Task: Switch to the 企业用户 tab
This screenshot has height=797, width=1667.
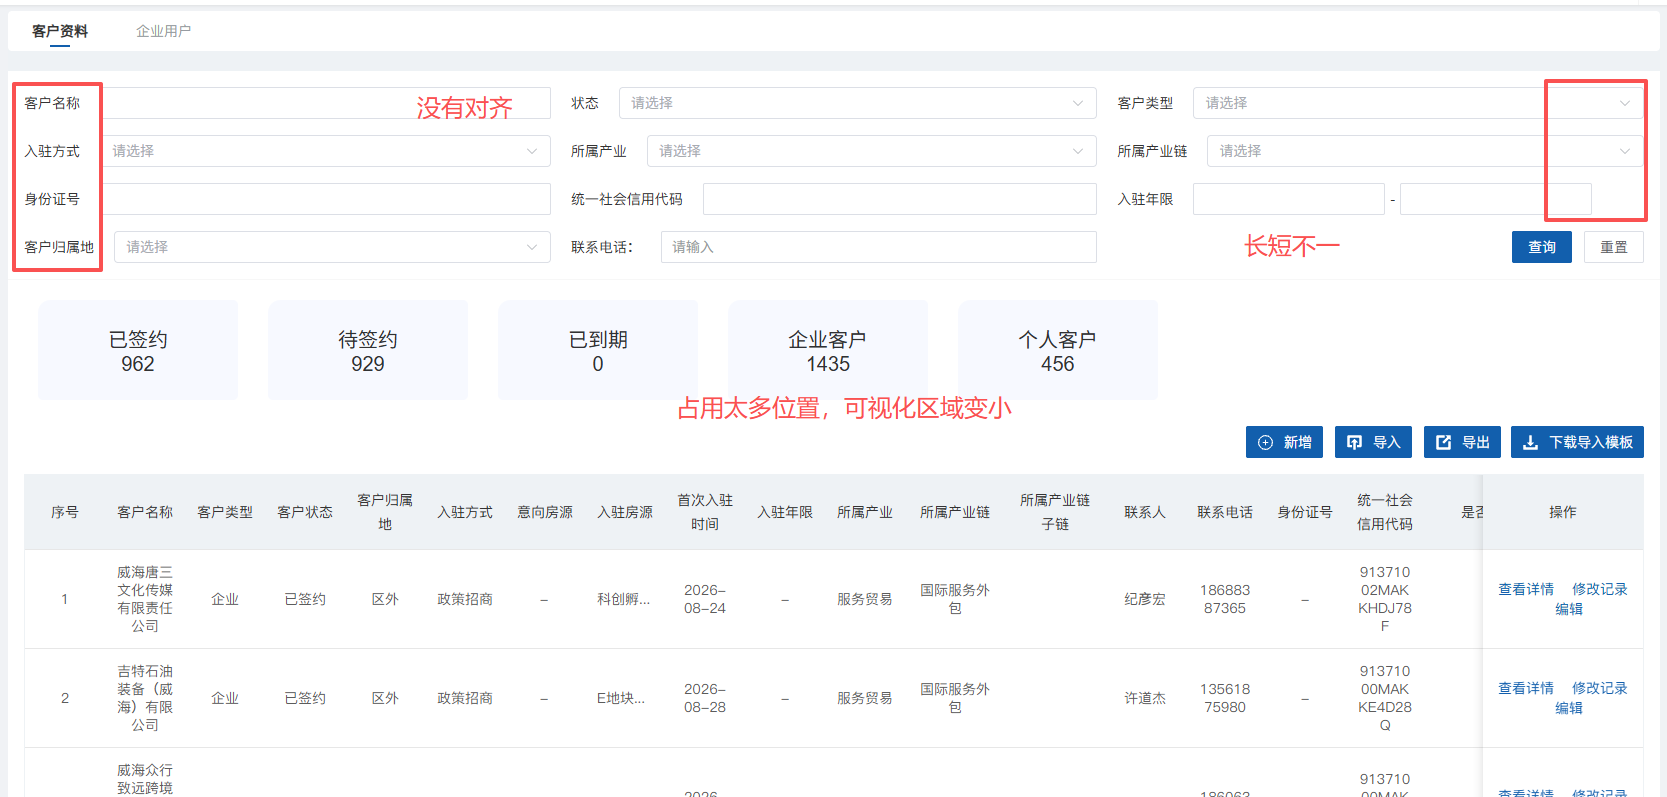Action: click(163, 31)
